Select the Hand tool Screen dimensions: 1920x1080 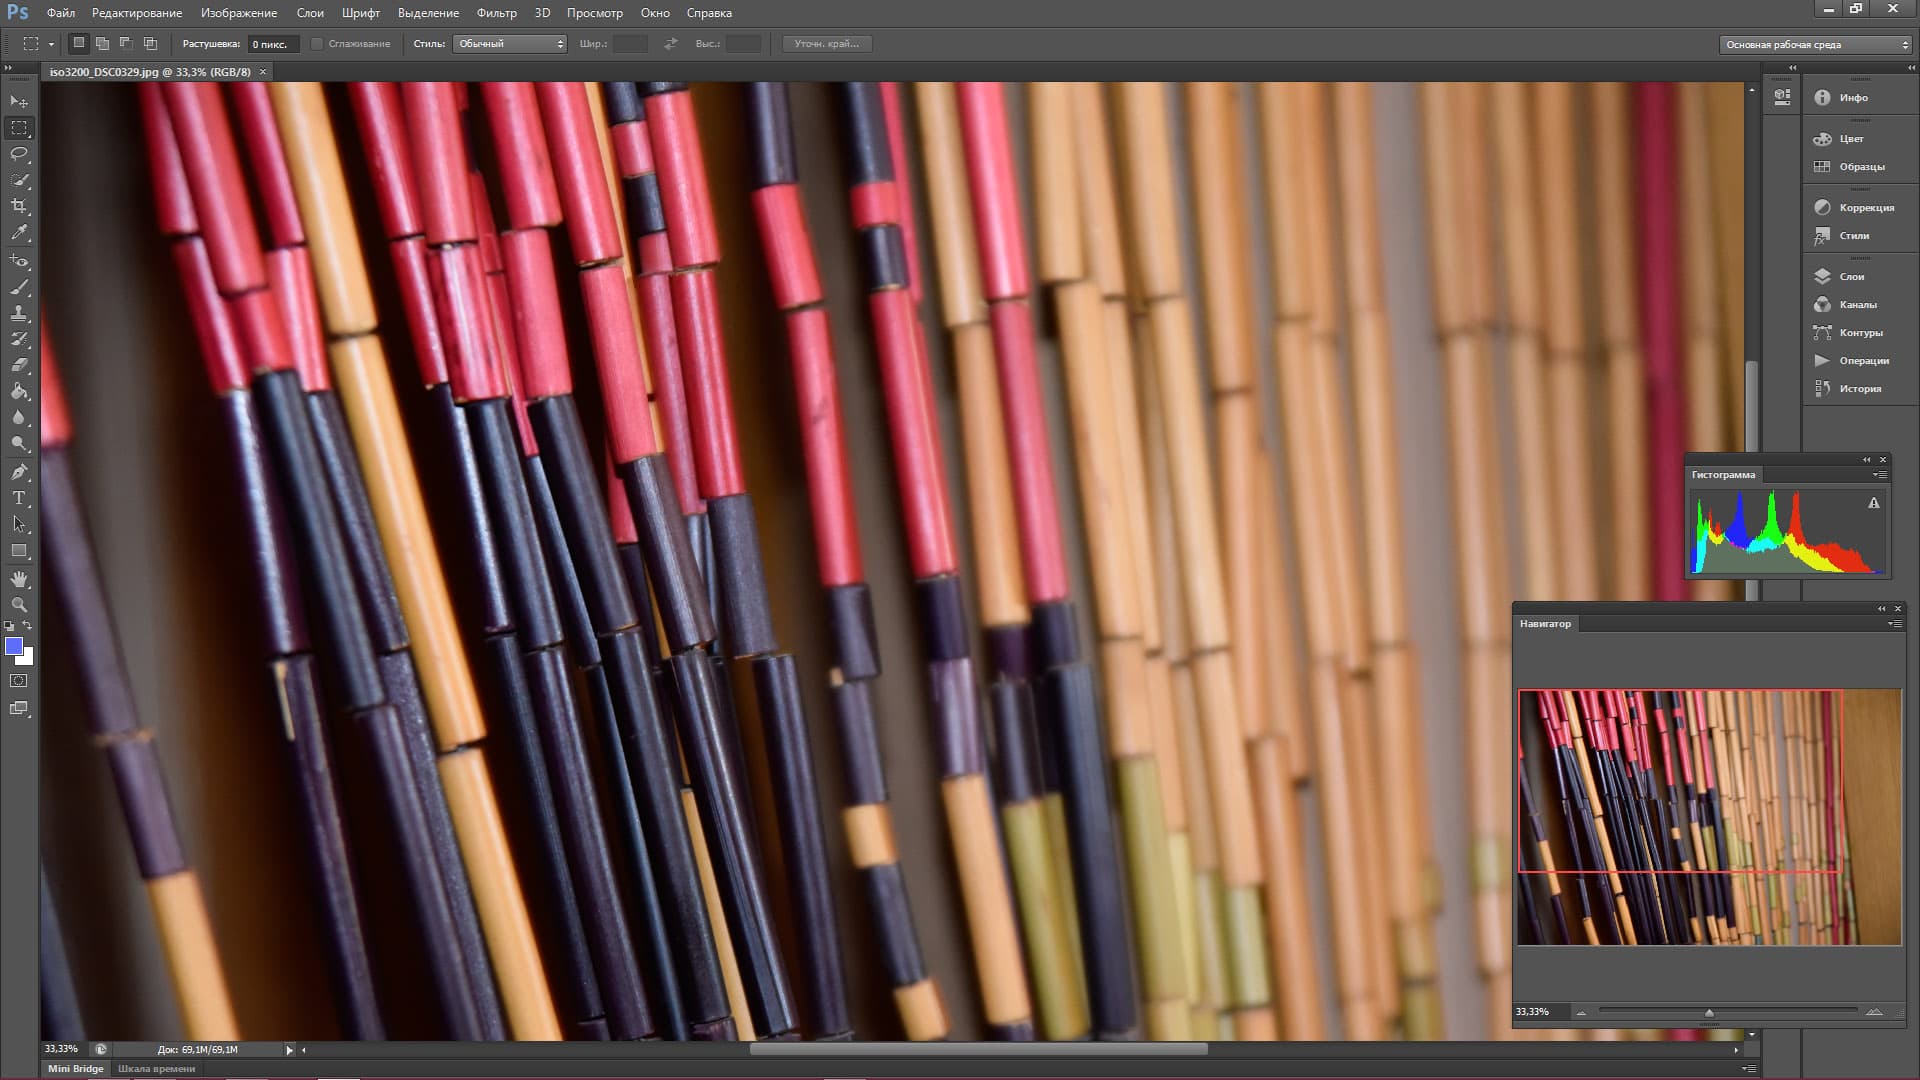pos(19,579)
